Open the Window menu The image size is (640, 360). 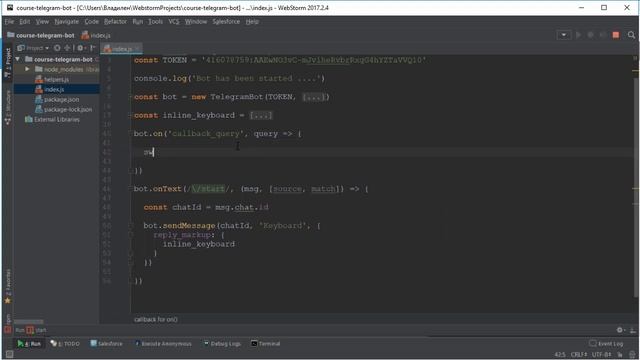(x=196, y=22)
